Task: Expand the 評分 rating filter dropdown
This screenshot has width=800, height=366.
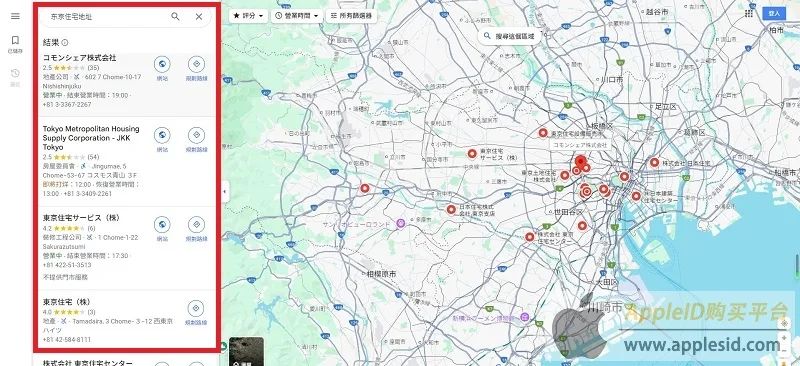Action: pyautogui.click(x=248, y=16)
